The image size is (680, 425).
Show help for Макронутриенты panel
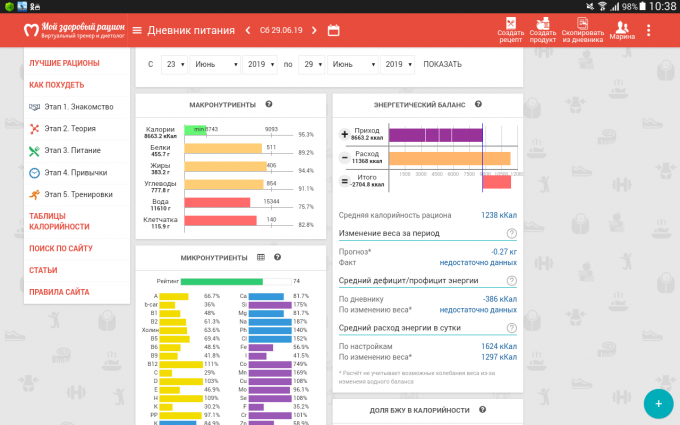tap(269, 104)
